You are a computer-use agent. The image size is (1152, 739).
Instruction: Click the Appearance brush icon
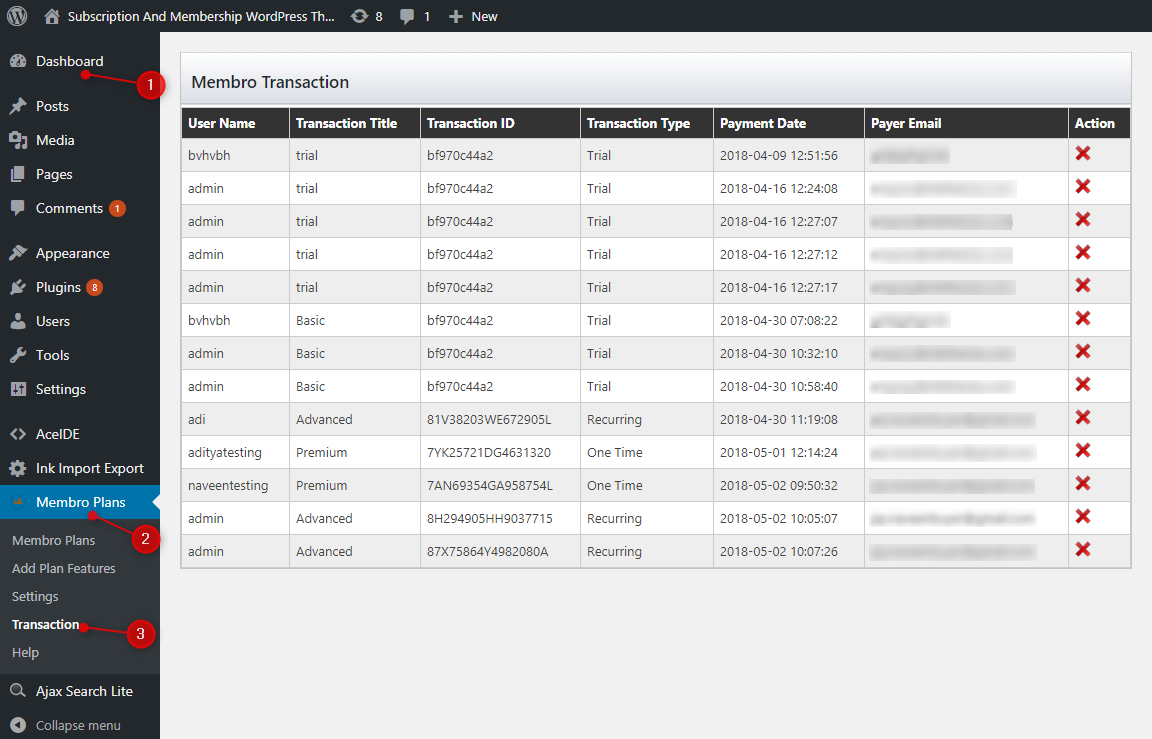18,253
